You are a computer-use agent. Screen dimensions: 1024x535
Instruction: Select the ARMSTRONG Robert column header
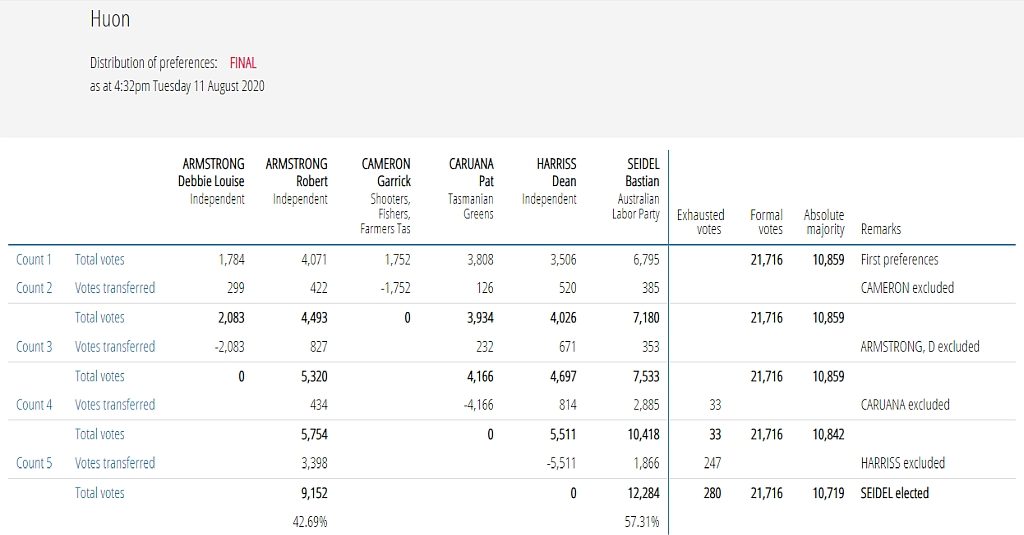(x=296, y=181)
